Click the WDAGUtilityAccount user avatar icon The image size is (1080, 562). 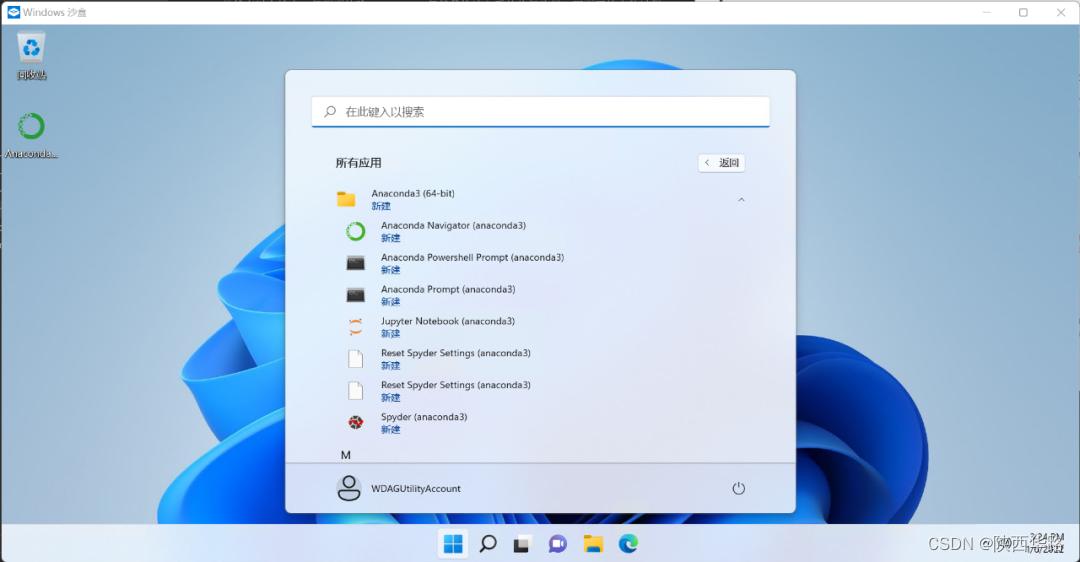[x=349, y=488]
